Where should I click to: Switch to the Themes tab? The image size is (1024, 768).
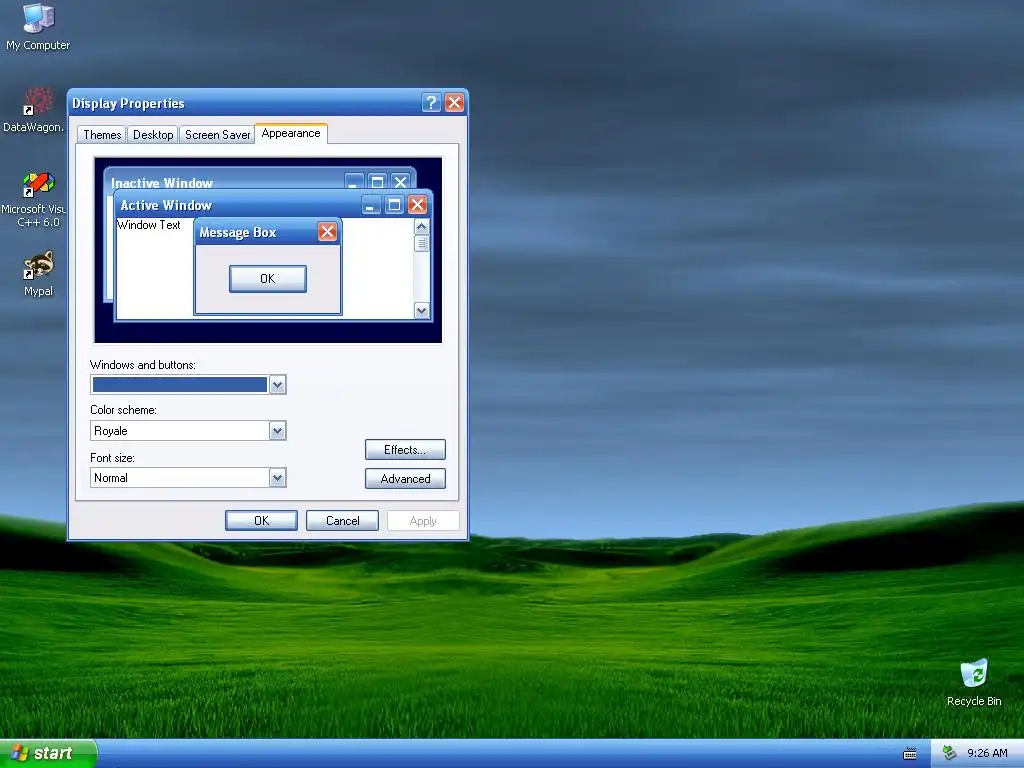pos(102,135)
